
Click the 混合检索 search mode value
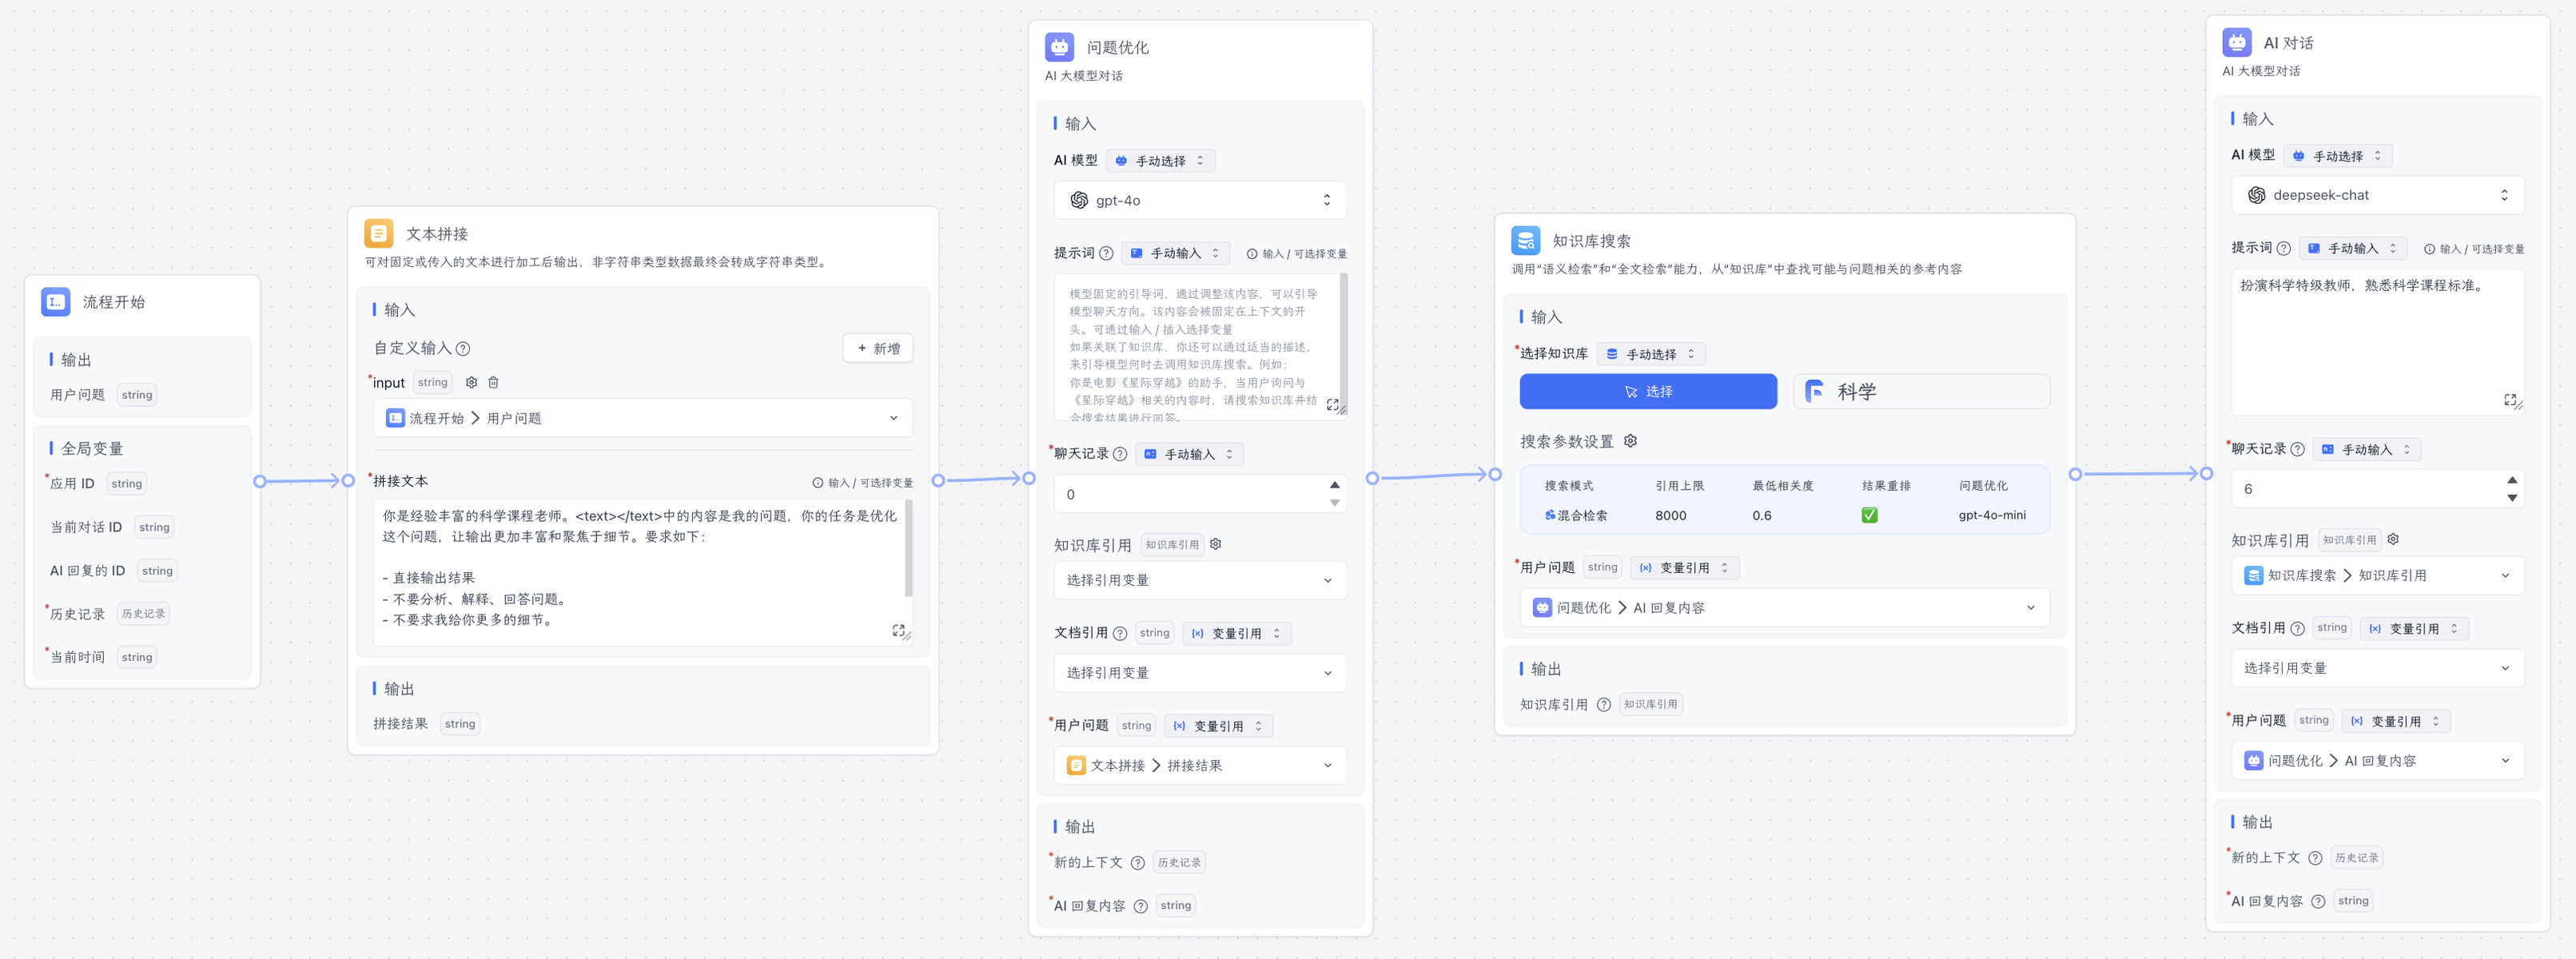tap(1576, 515)
